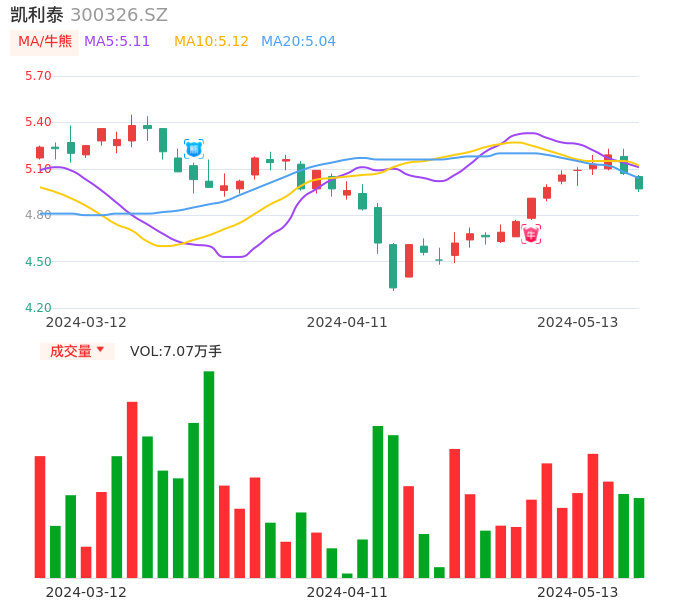The image size is (686, 606).
Task: Click the 300326.SZ stock code
Action: pos(119,15)
